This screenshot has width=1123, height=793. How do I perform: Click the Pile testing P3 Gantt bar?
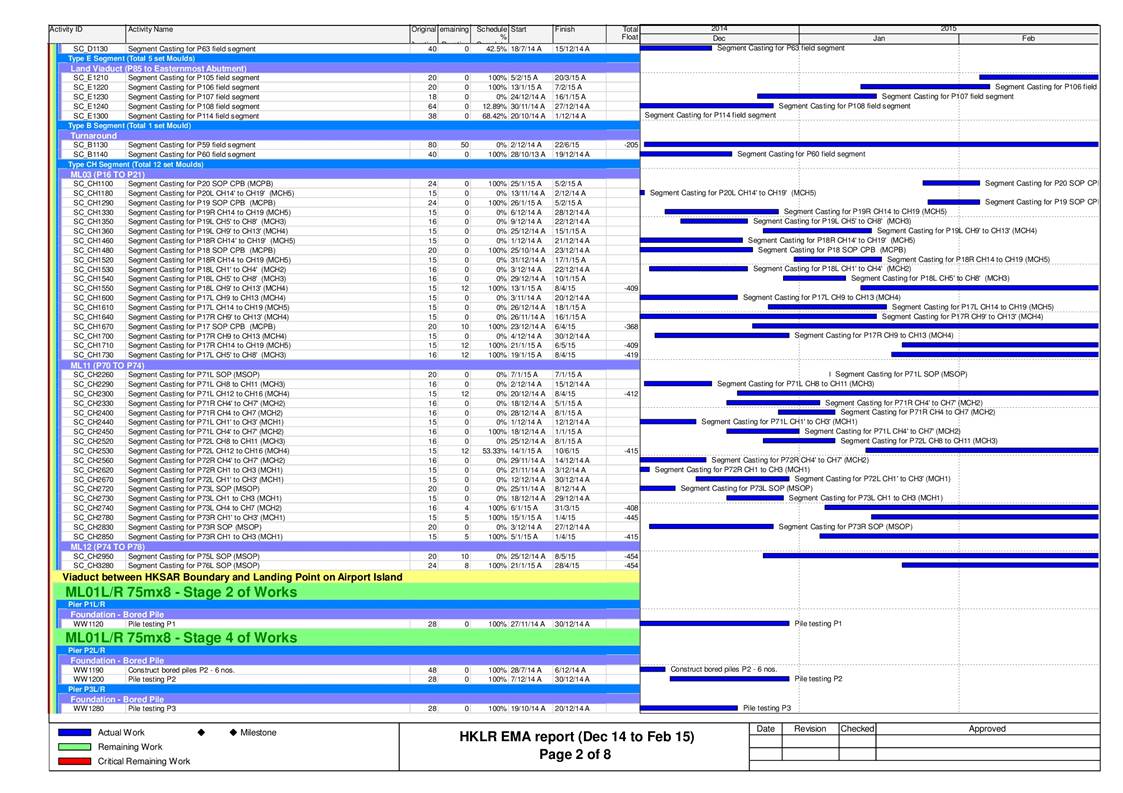(688, 708)
